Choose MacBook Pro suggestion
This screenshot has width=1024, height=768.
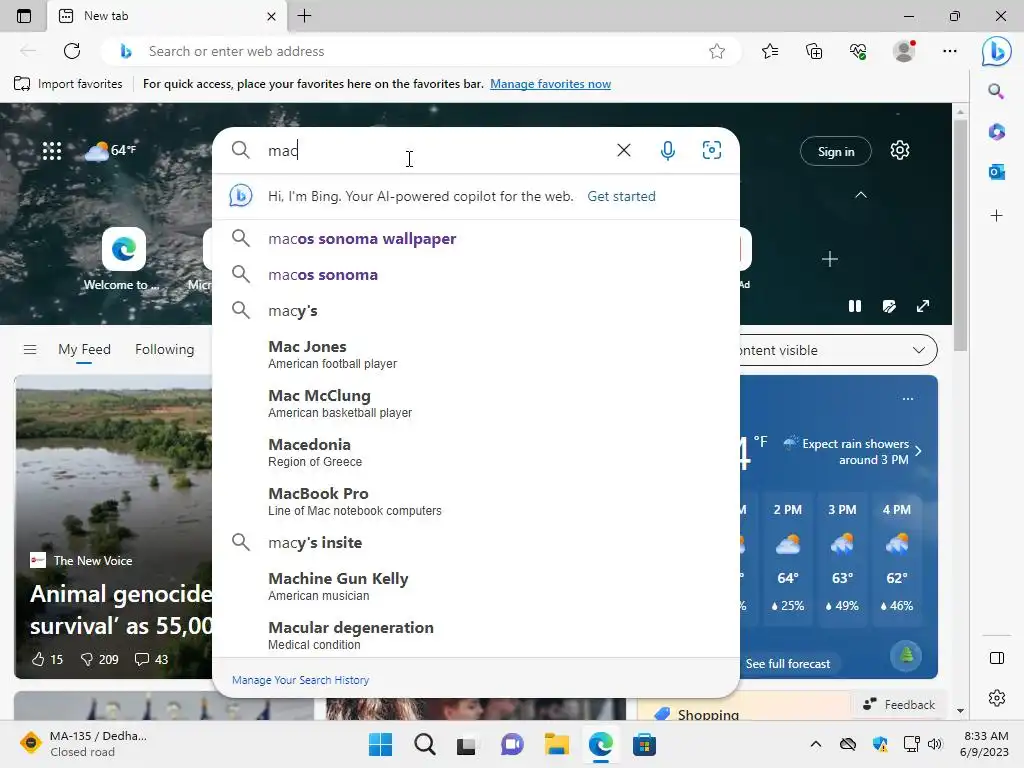point(475,501)
